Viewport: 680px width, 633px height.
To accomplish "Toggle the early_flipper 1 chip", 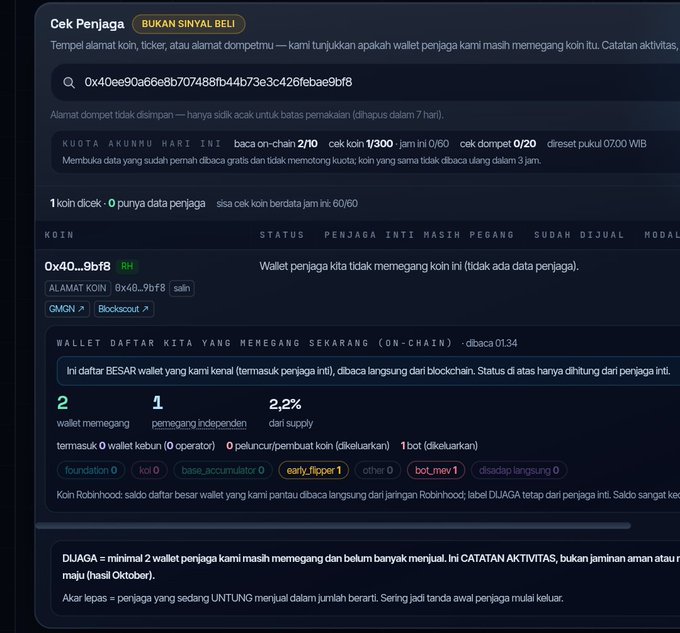I will (314, 470).
